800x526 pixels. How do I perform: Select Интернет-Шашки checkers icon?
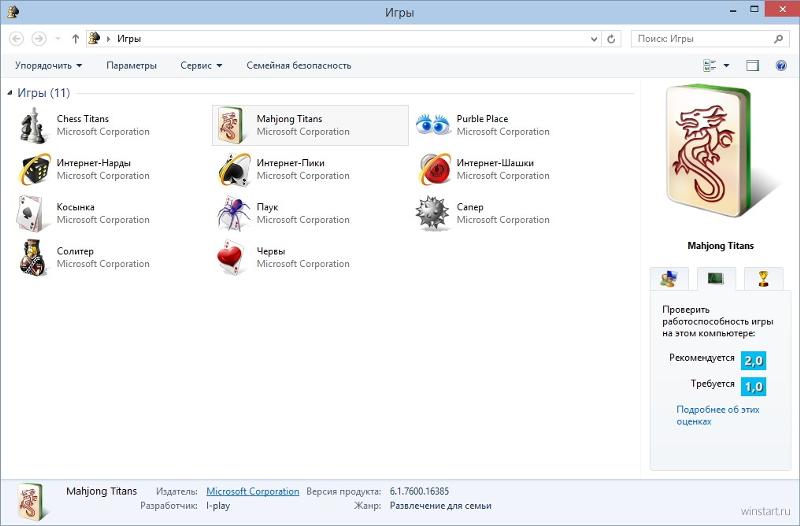click(435, 169)
